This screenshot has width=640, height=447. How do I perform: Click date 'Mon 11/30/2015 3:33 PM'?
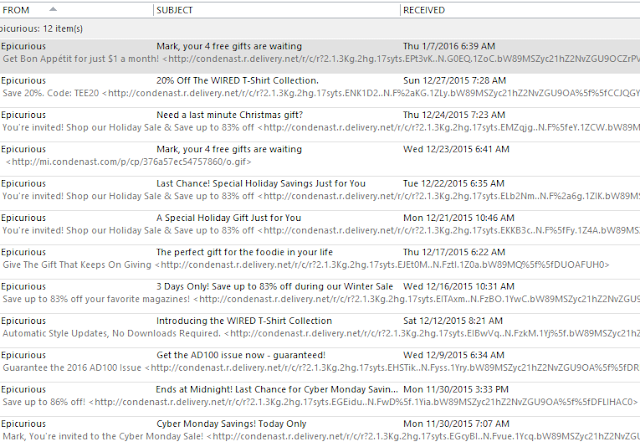click(456, 389)
